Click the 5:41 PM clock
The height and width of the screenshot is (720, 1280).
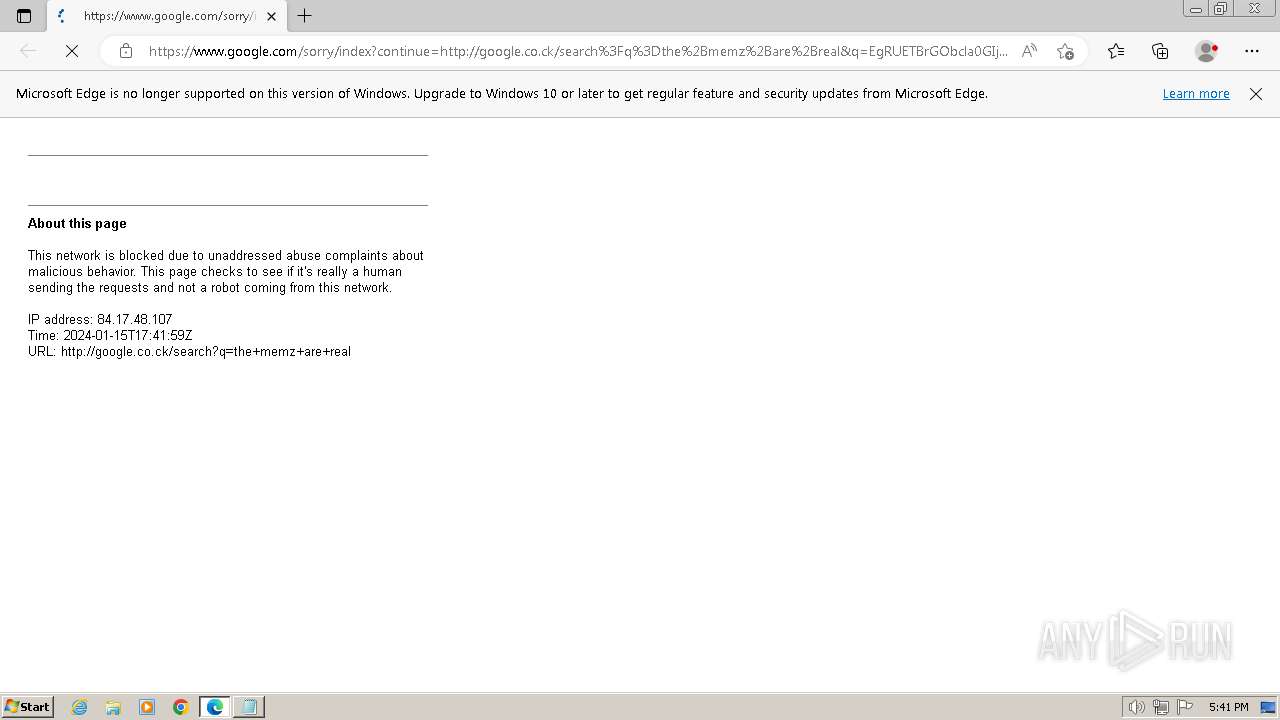coord(1228,707)
